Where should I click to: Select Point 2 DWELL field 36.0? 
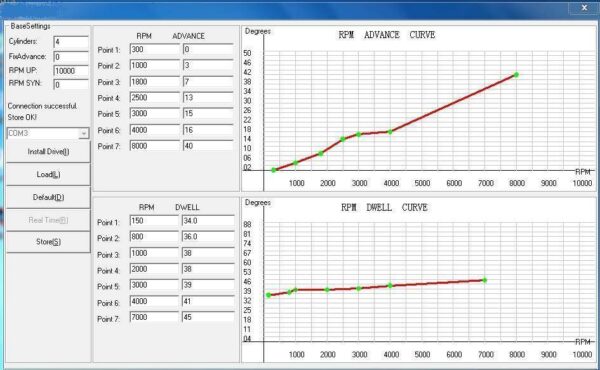coord(208,237)
